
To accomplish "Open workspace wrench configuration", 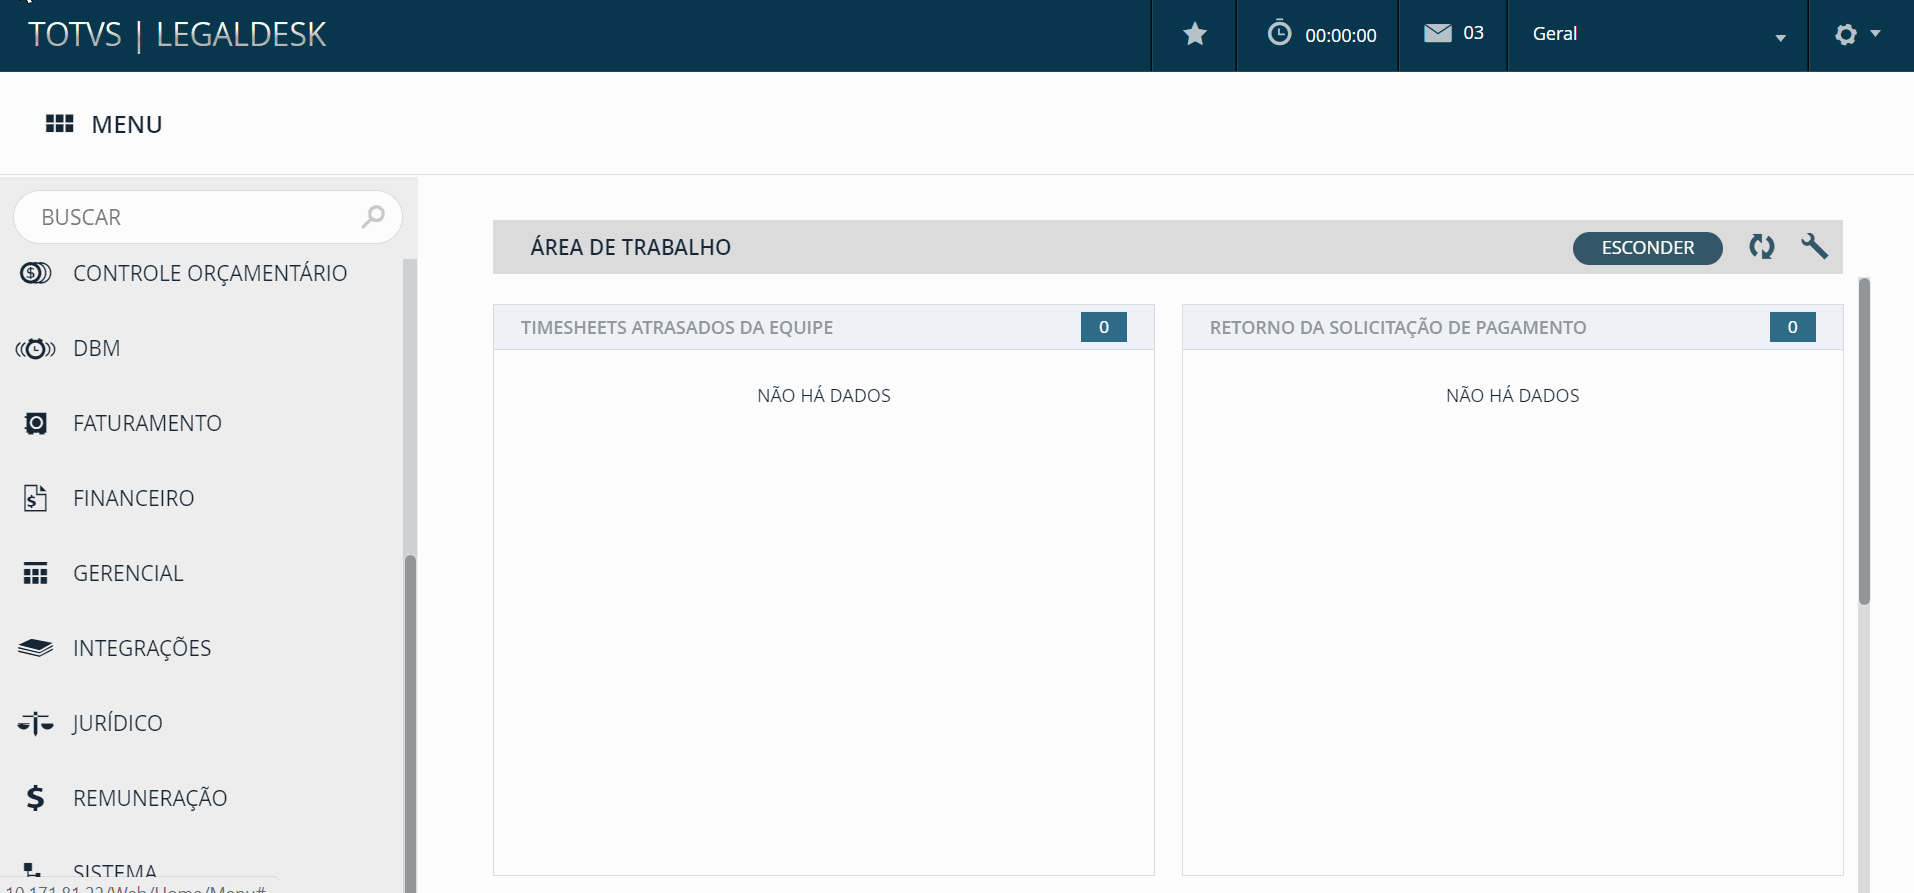I will (1814, 246).
